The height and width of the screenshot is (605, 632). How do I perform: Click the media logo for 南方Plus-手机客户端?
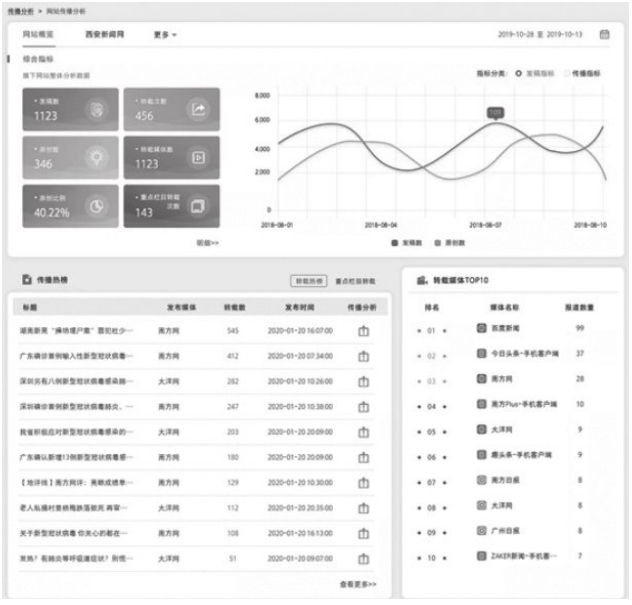(482, 404)
